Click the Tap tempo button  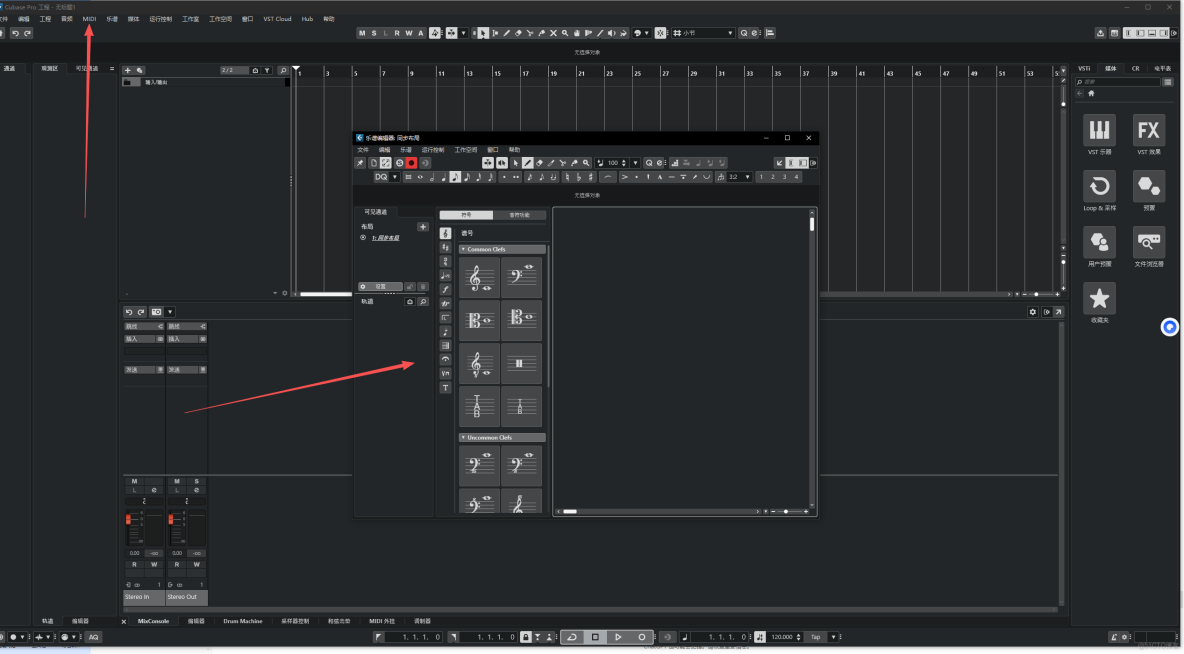pyautogui.click(x=816, y=637)
